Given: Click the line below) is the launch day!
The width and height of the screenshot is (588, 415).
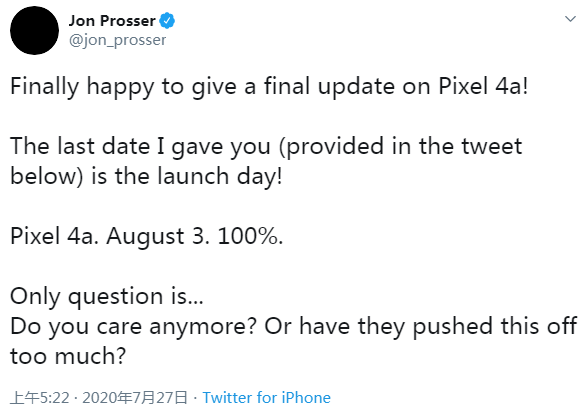Looking at the screenshot, I should point(146,177).
